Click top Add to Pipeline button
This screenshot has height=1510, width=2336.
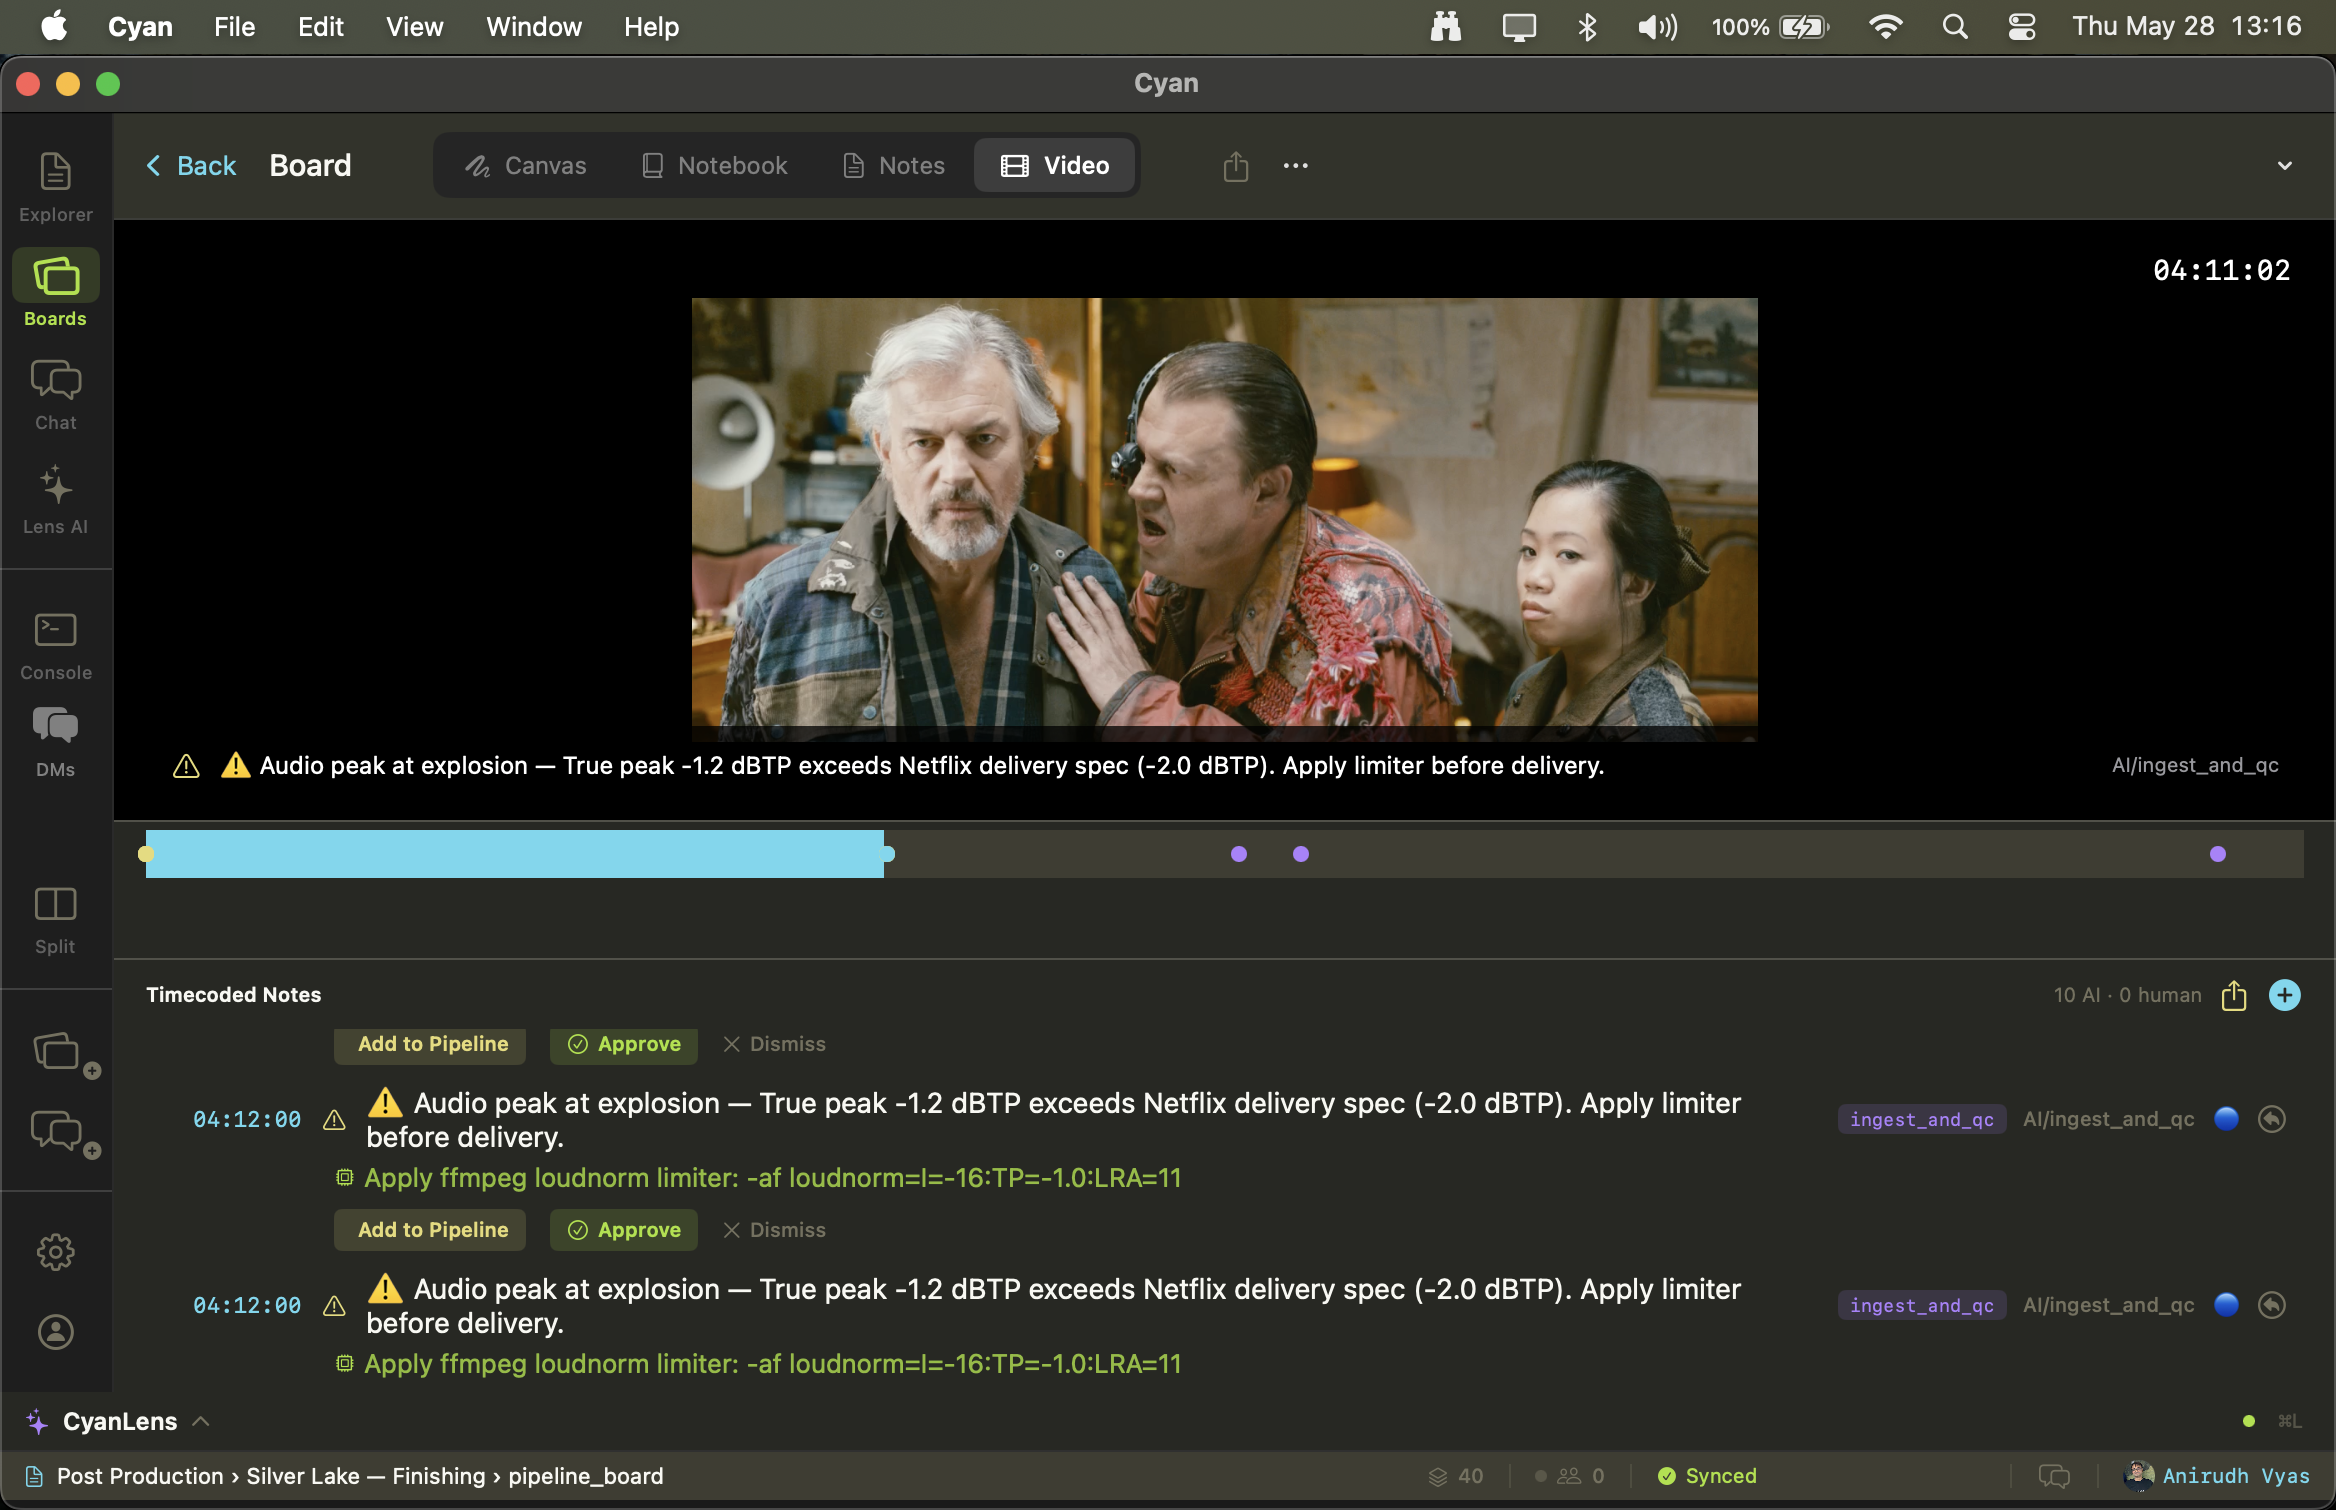[x=430, y=1044]
